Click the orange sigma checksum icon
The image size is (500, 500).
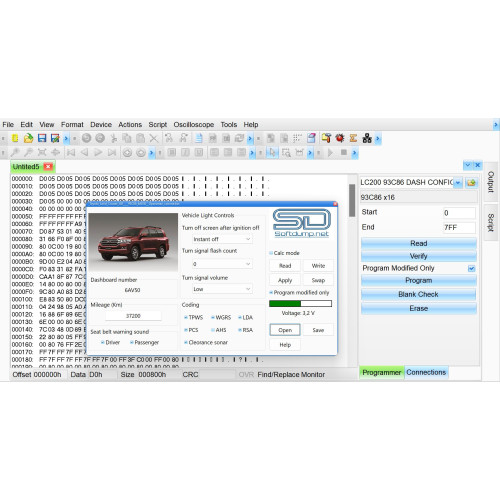coord(353,138)
